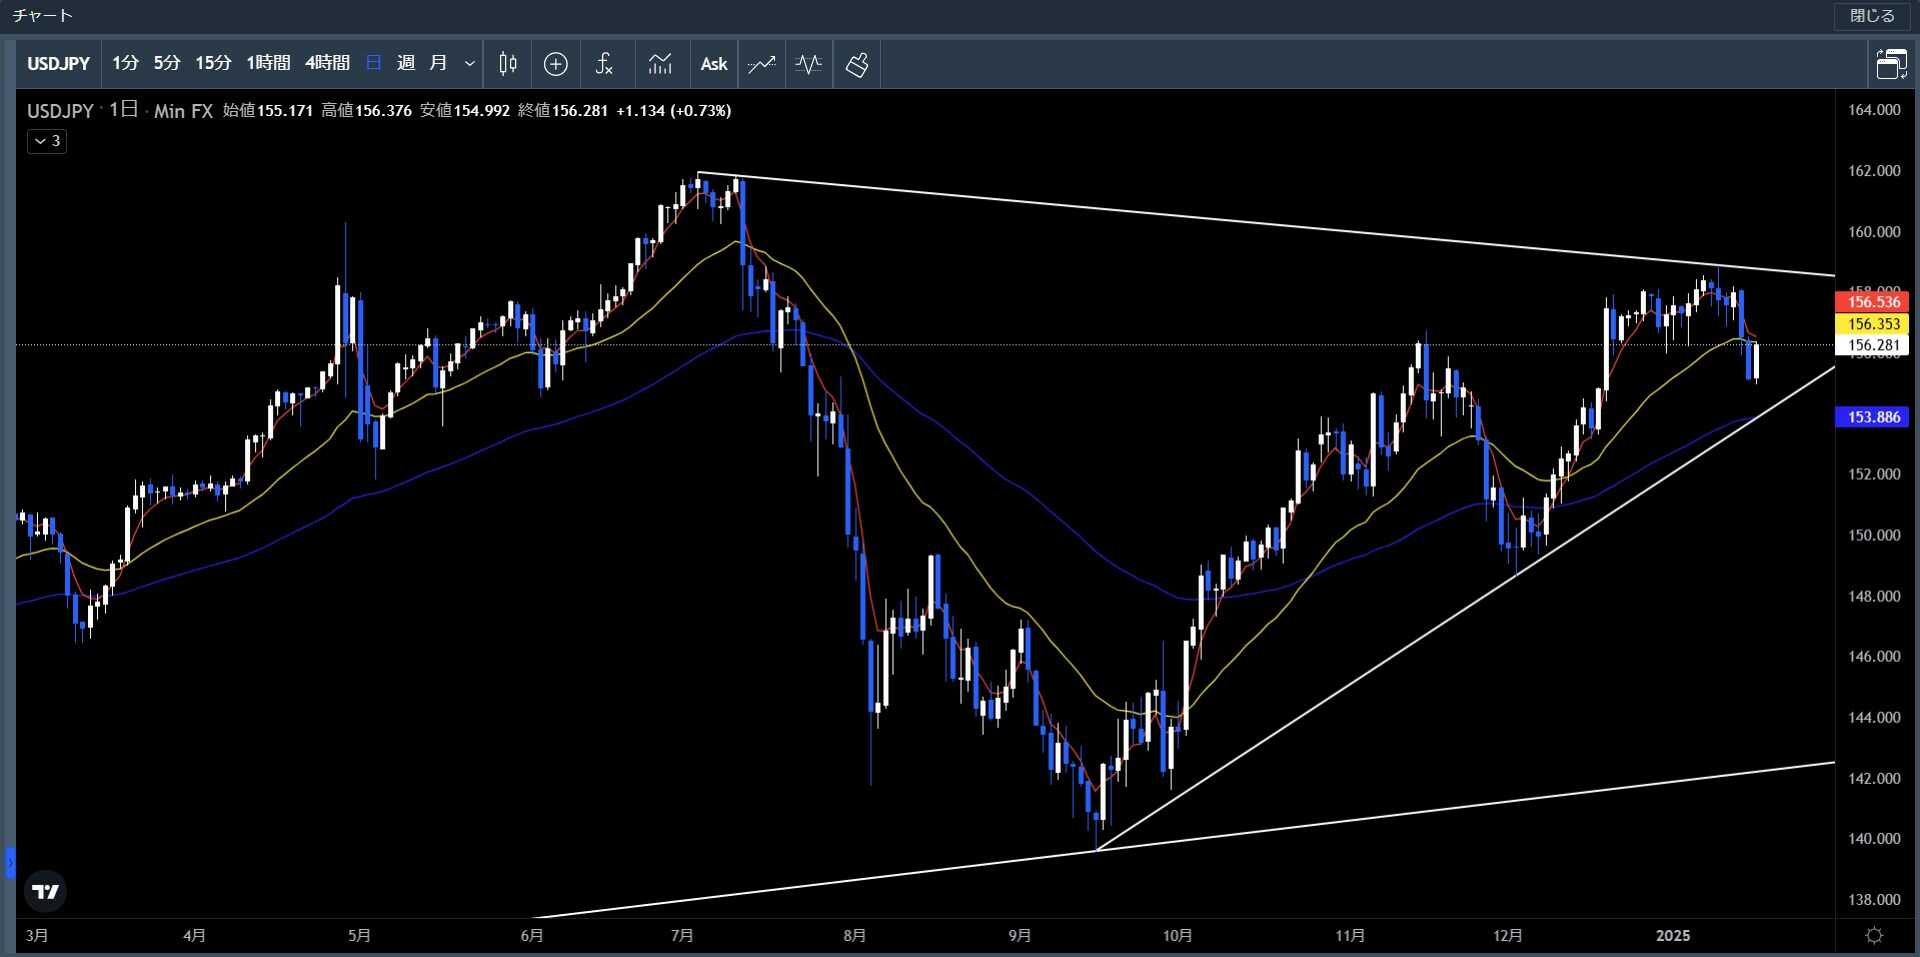Switch to the monthly 月 timeframe
The image size is (1920, 957).
pyautogui.click(x=438, y=64)
